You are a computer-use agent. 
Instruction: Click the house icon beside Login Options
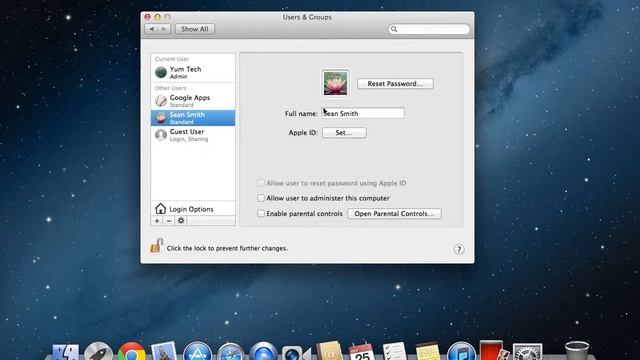pos(160,209)
